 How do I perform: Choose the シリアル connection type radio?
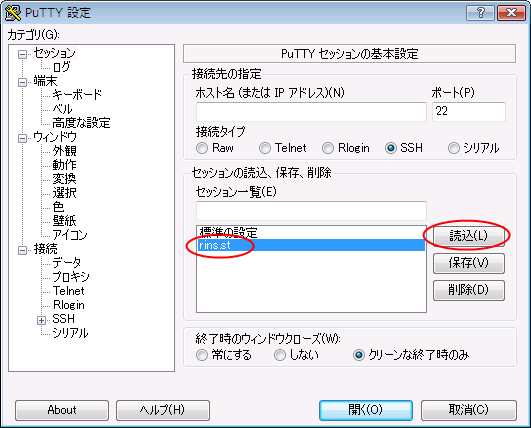454,148
